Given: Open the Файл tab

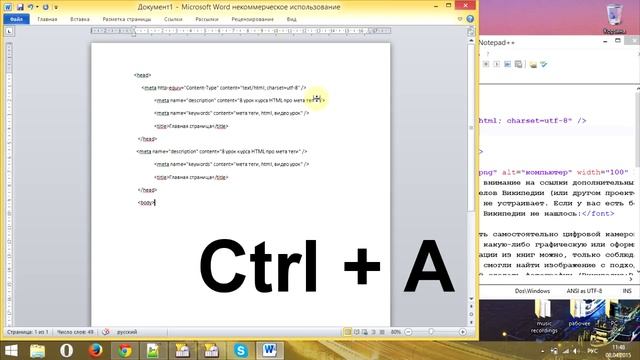Looking at the screenshot, I should tap(16, 19).
